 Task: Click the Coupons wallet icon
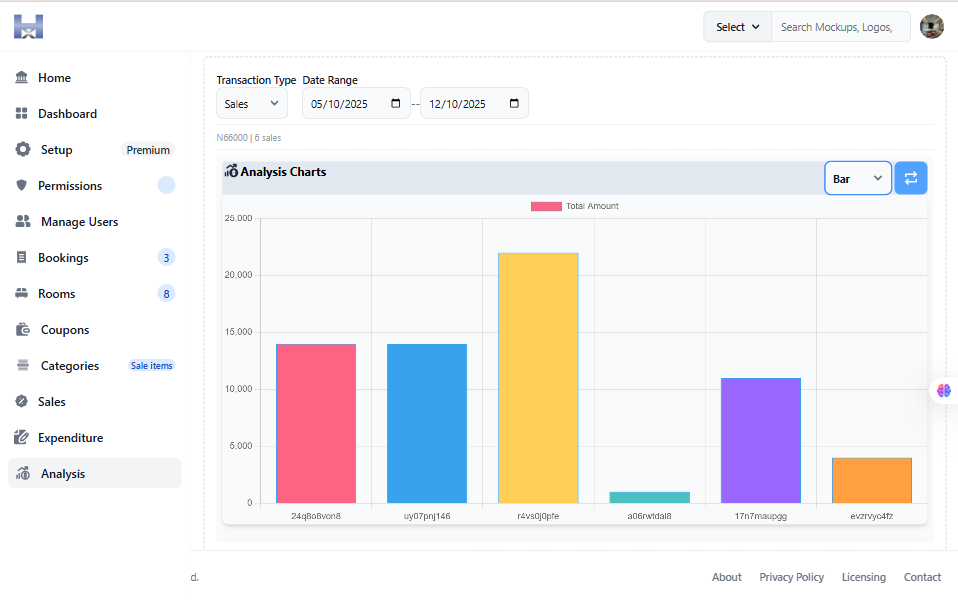[23, 330]
